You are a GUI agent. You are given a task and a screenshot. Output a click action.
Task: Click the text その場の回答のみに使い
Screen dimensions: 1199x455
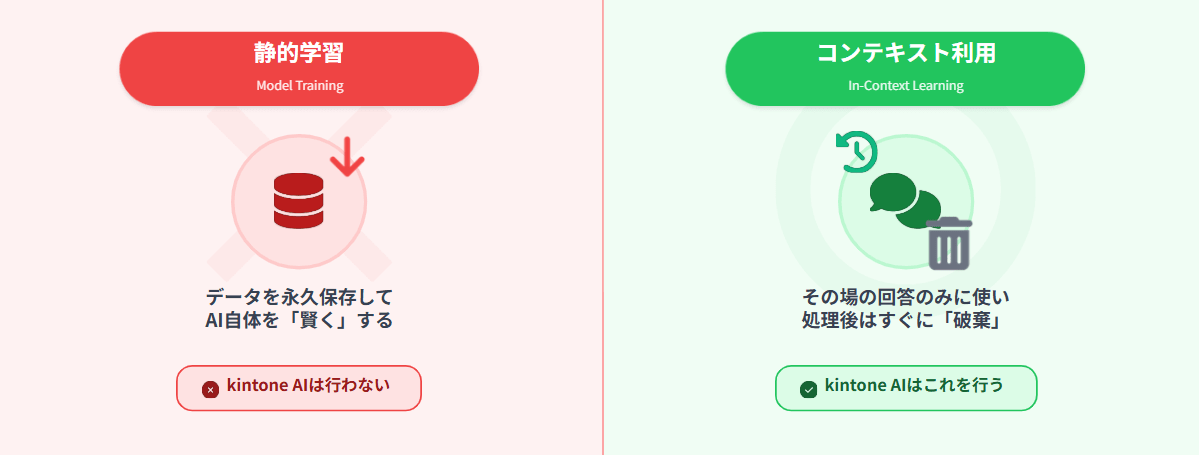[x=905, y=297]
